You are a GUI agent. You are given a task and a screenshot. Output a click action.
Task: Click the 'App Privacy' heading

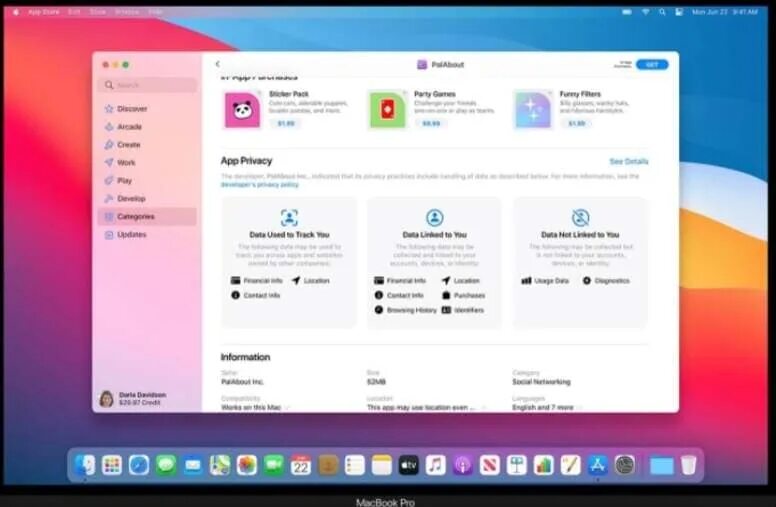pos(246,160)
